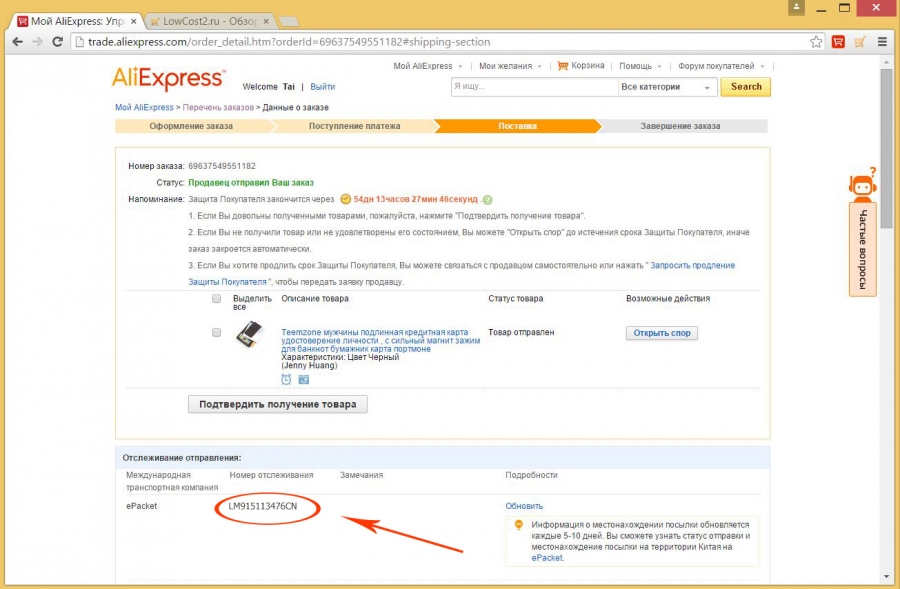Click the green help question mark icon
Viewport: 900px width, 589px height.
[487, 200]
